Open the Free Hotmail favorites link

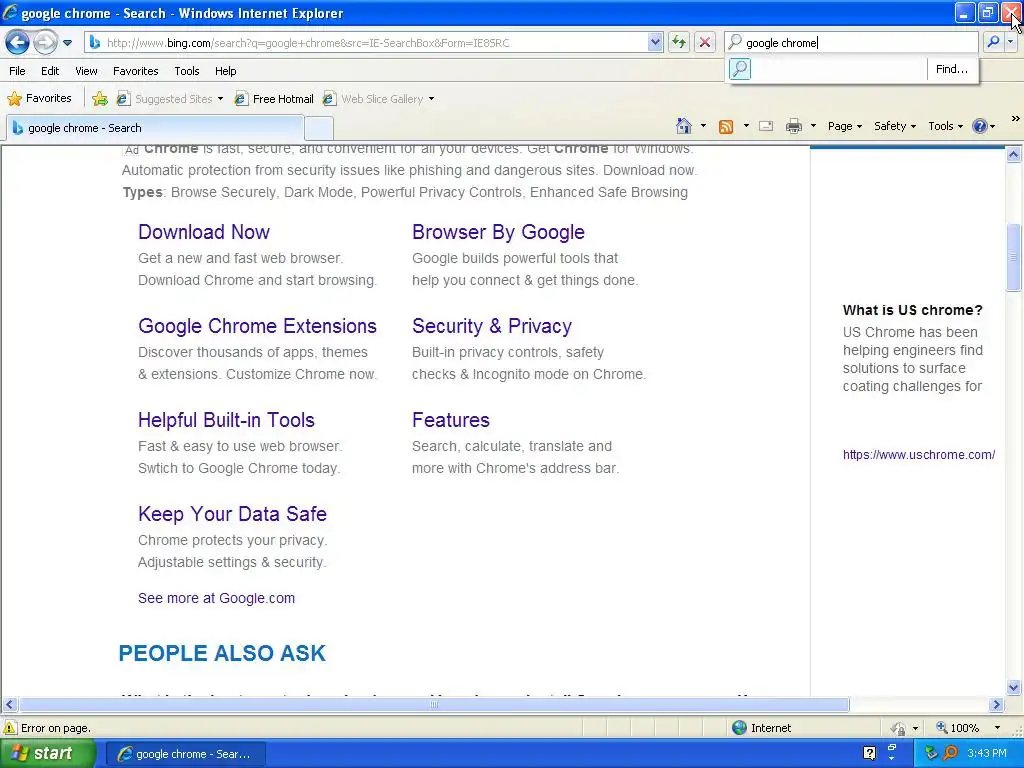pos(274,99)
